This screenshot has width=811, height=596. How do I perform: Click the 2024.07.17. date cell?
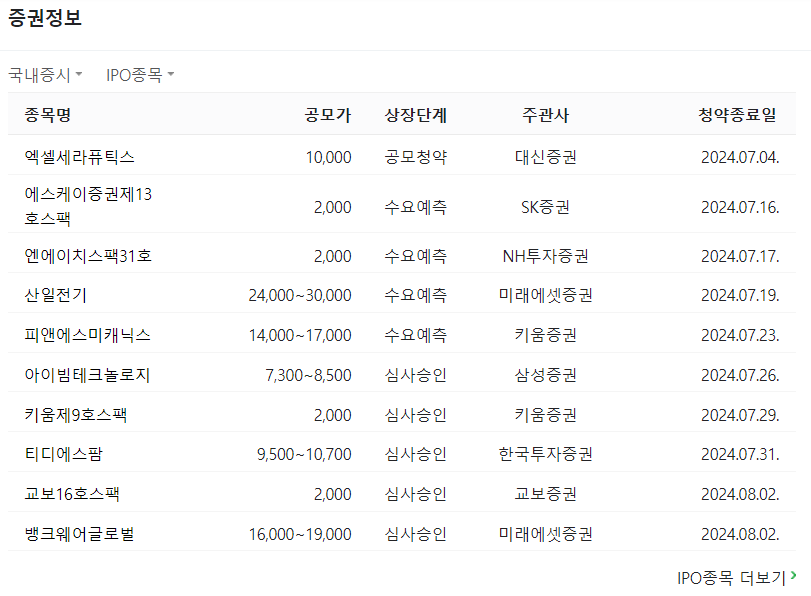[740, 256]
